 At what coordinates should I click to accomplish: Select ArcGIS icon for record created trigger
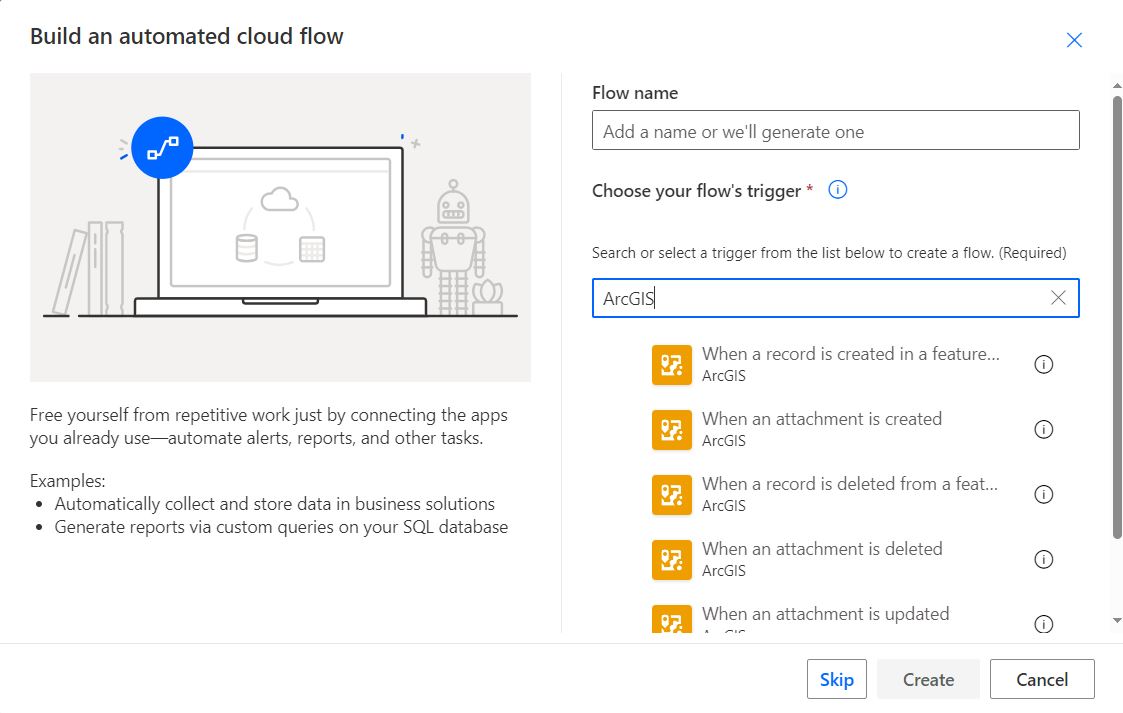[x=672, y=364]
